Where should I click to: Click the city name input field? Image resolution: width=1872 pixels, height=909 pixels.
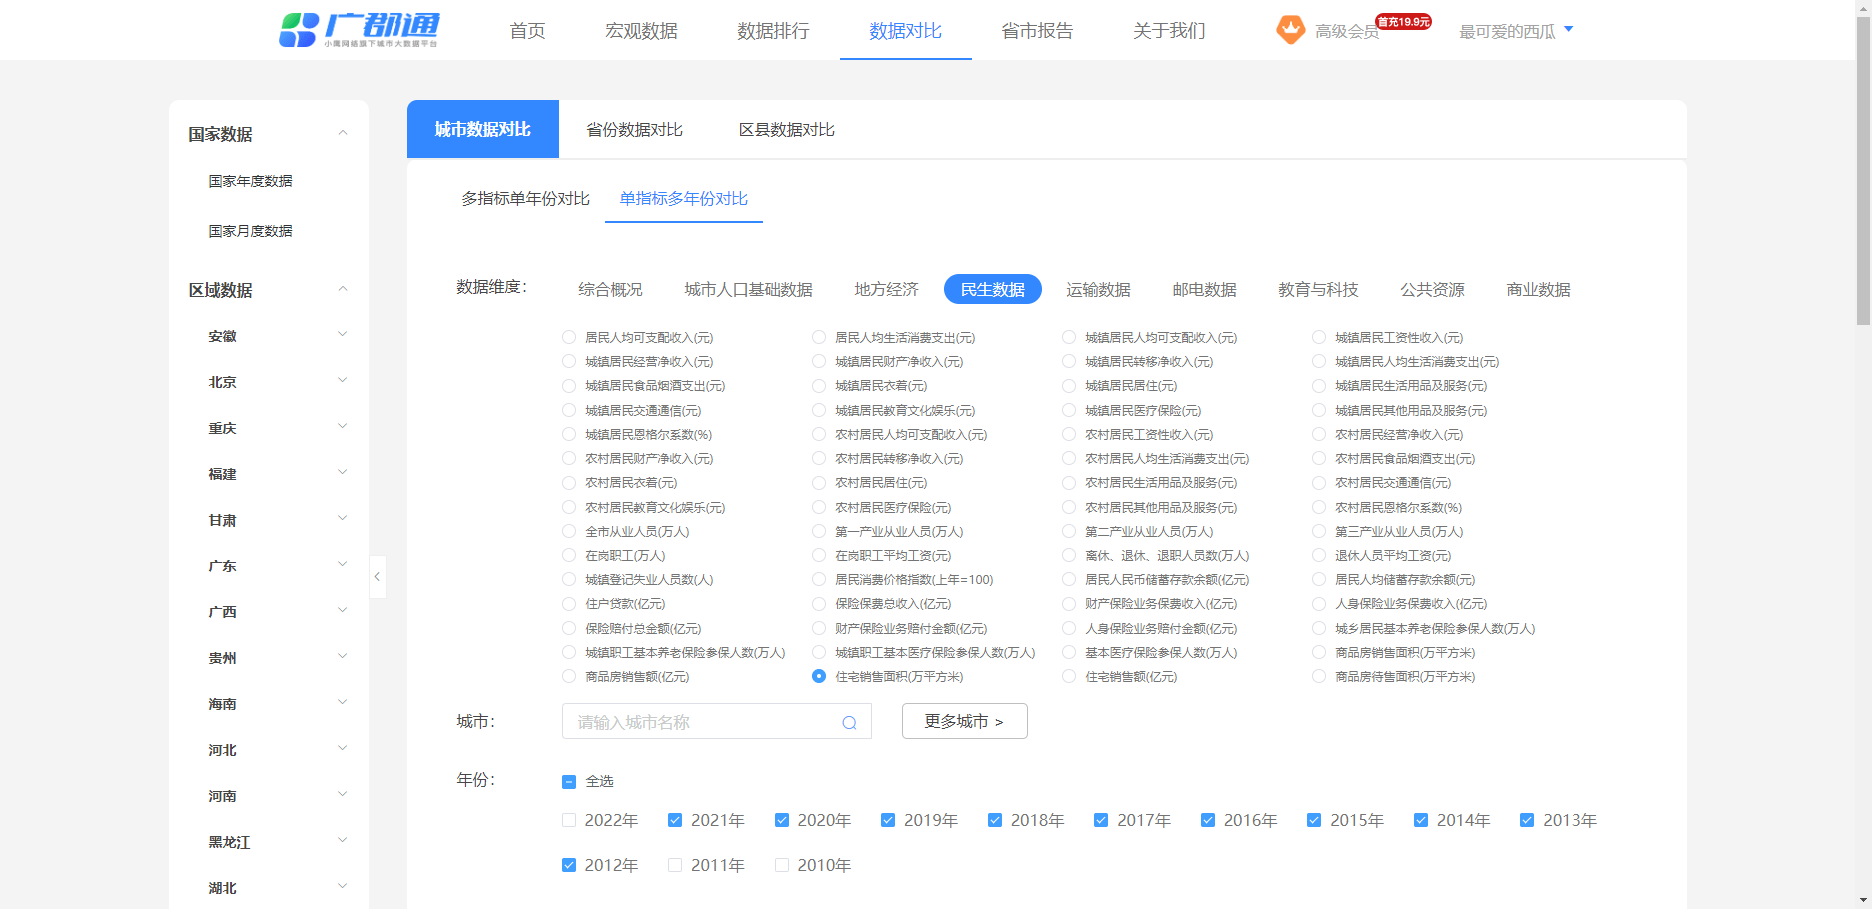tap(700, 722)
